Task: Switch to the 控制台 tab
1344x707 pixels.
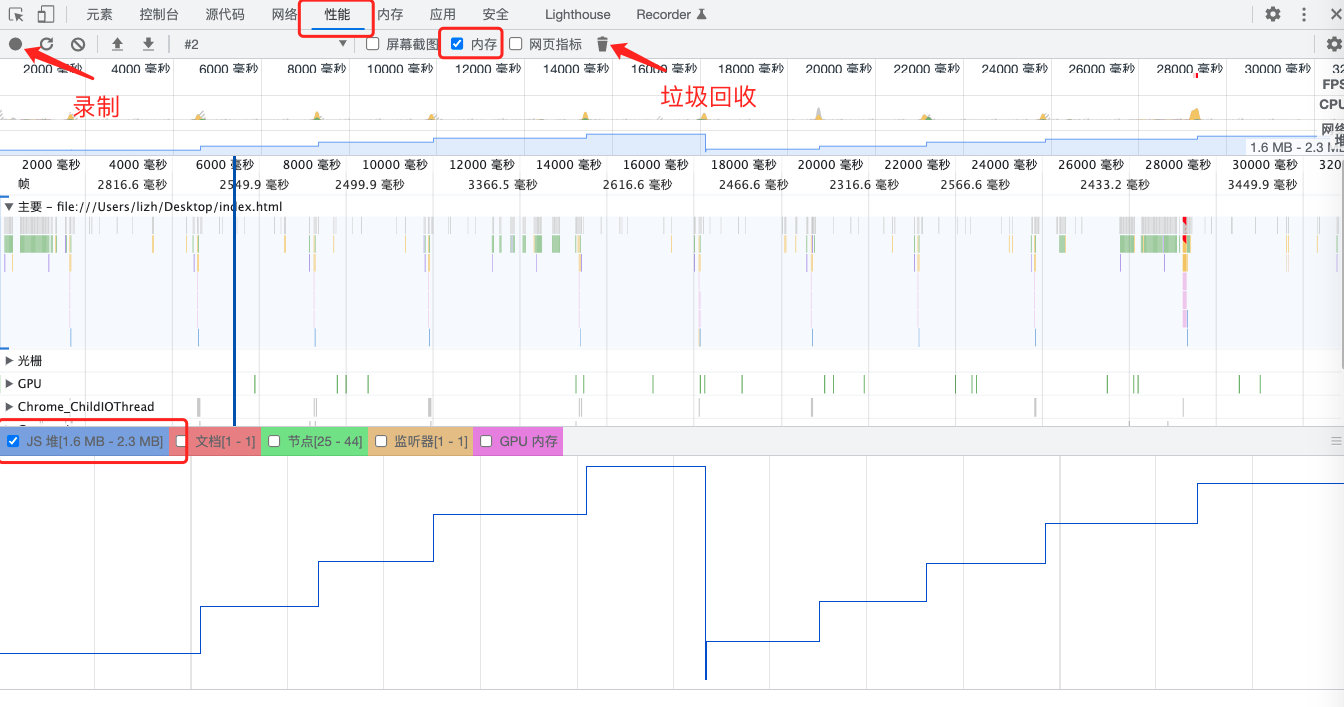Action: pos(160,14)
